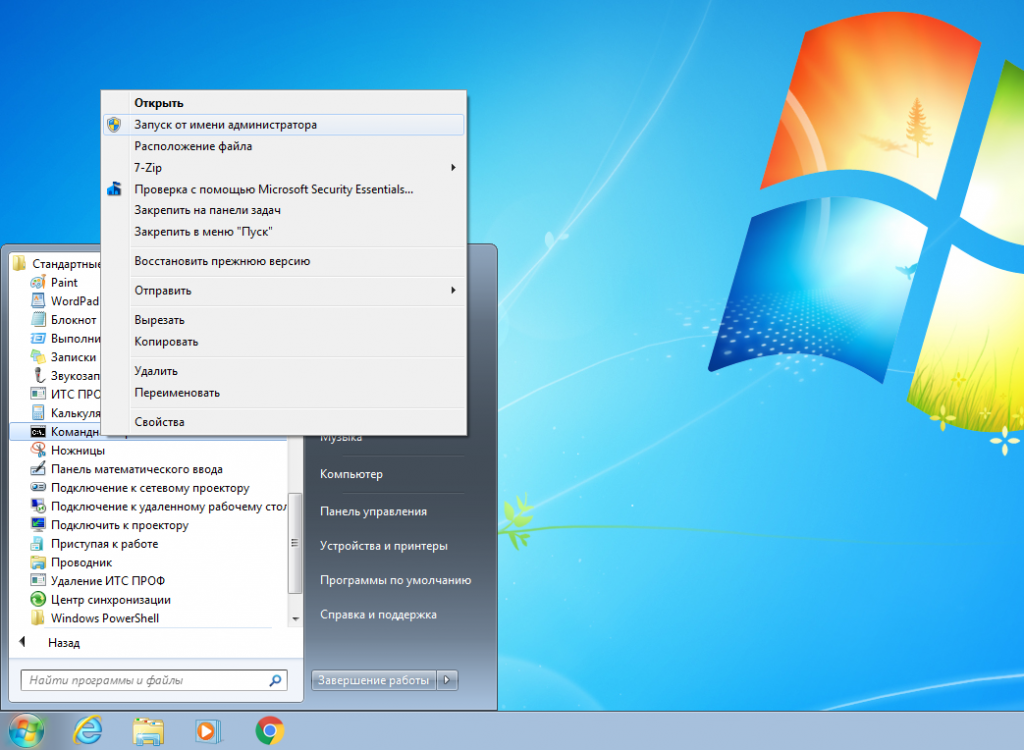Click the Блокнот notepad icon
The width and height of the screenshot is (1024, 750).
point(38,319)
